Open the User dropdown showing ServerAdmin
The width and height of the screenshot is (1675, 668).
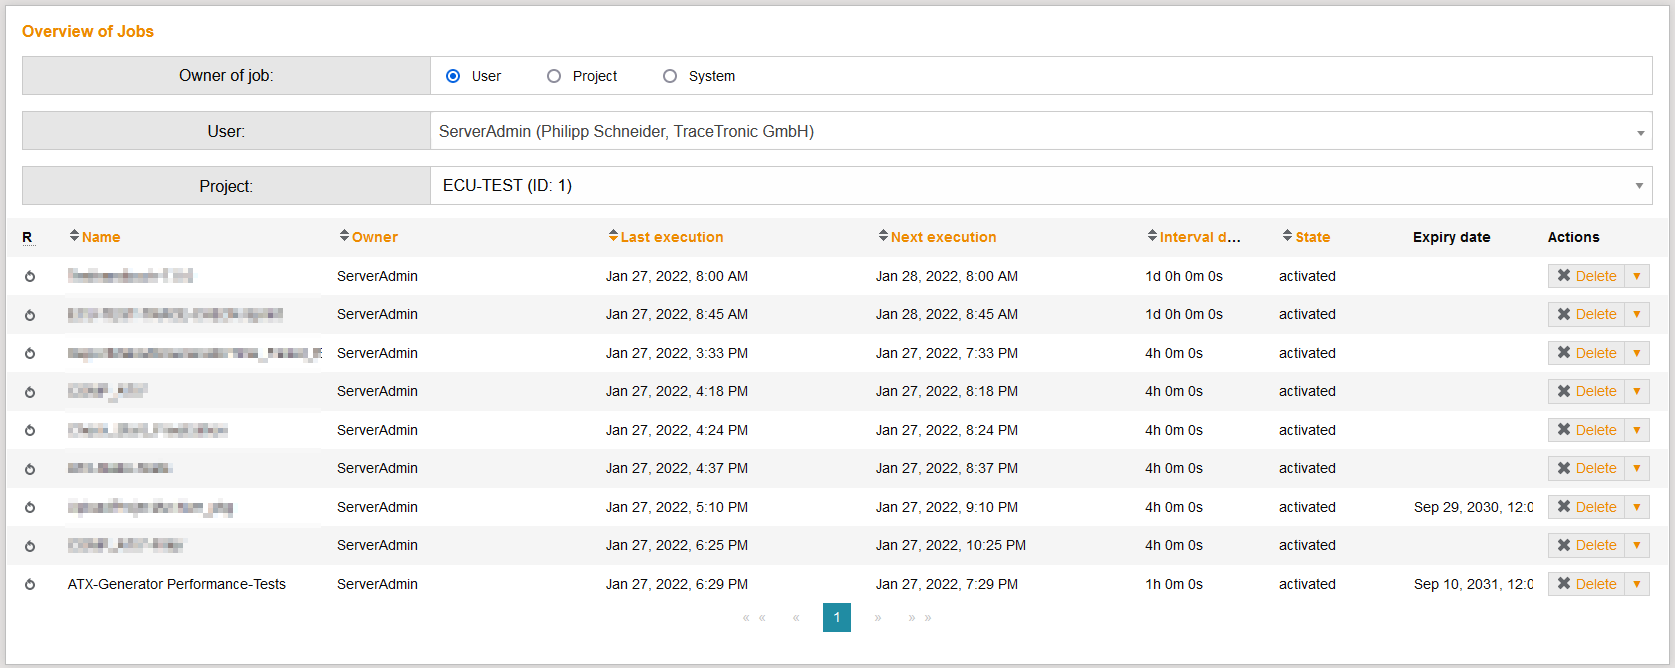(1040, 131)
